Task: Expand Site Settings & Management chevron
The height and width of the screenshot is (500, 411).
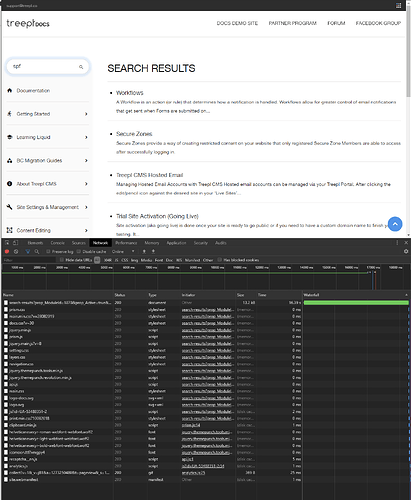Action: click(x=86, y=207)
